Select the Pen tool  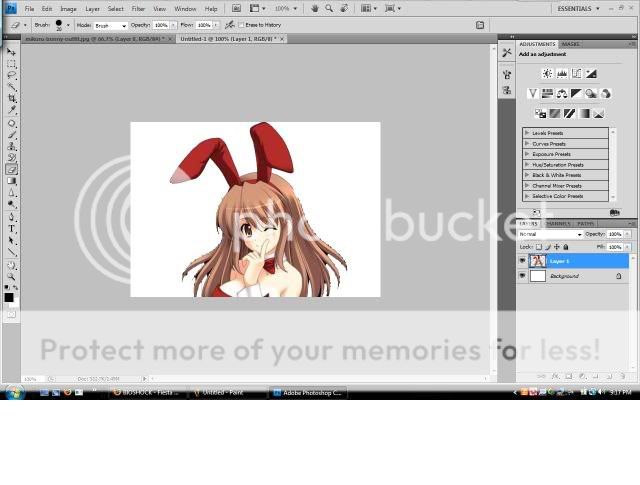11,217
